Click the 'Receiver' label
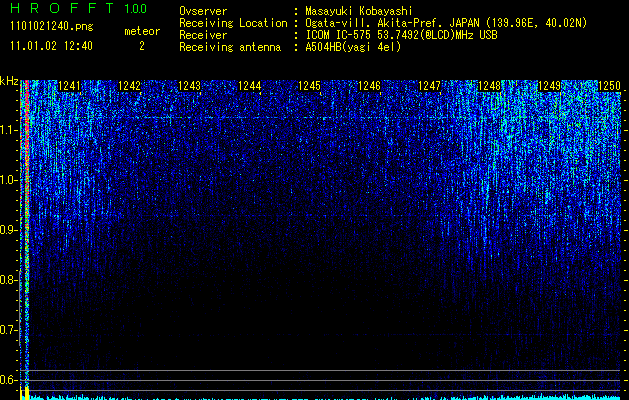Image resolution: width=629 pixels, height=400 pixels. [x=203, y=35]
